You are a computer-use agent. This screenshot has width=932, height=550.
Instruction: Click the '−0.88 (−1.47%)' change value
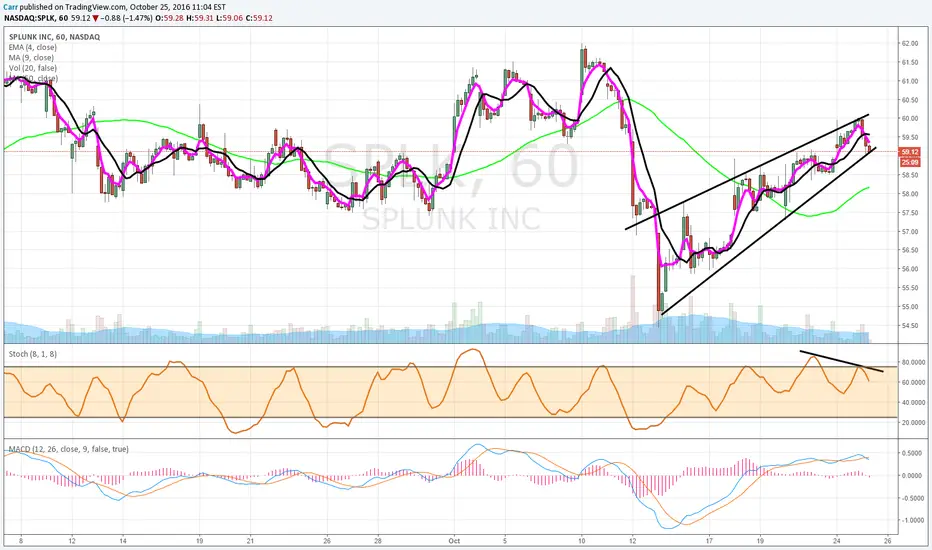(126, 18)
